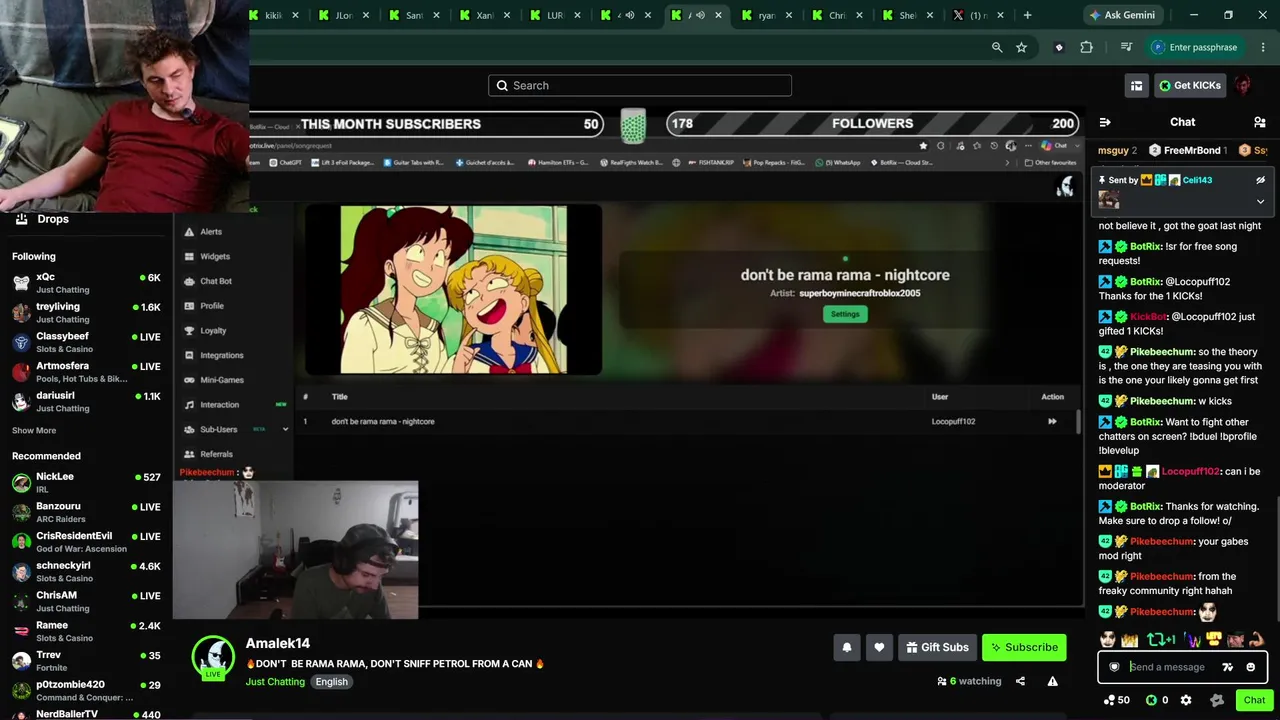Hide the pinned message from Celi143
The height and width of the screenshot is (720, 1280).
tap(1260, 180)
